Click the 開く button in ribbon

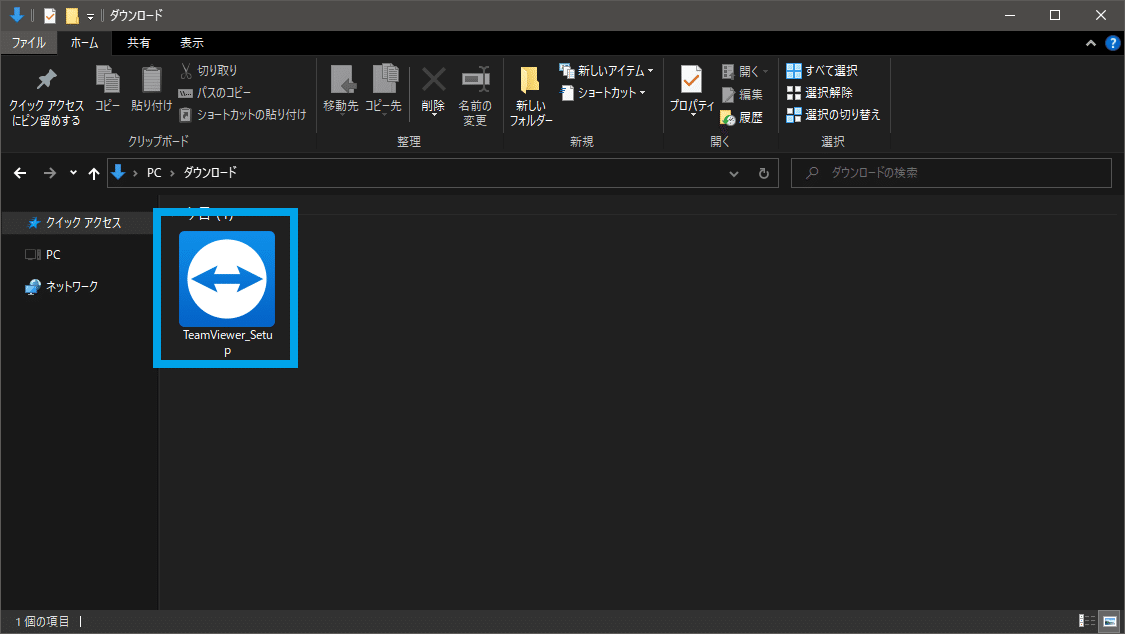pos(744,71)
